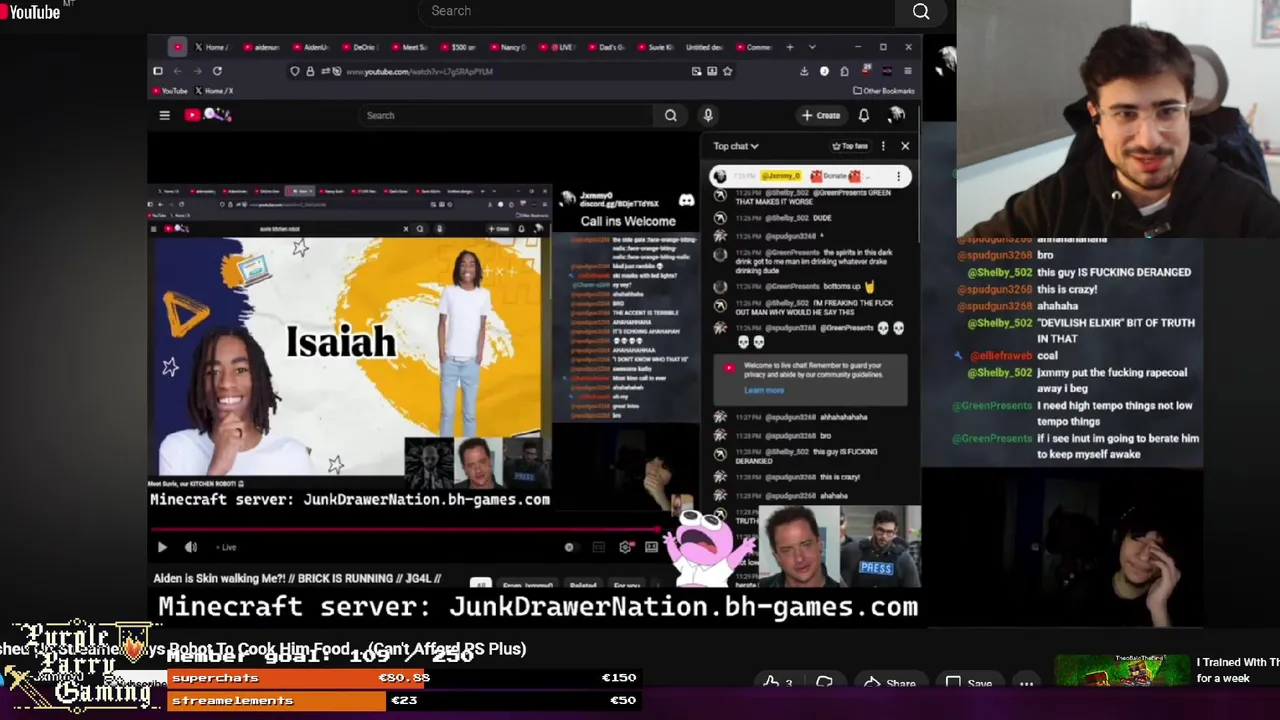Click the YouTube logo at top left

point(32,11)
